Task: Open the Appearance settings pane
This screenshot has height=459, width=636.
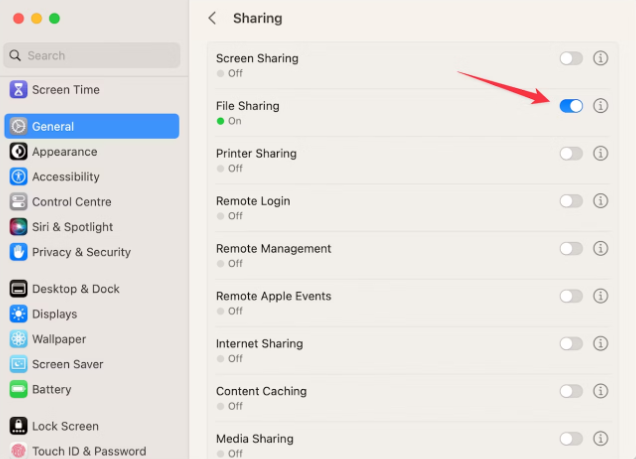Action: (92, 152)
